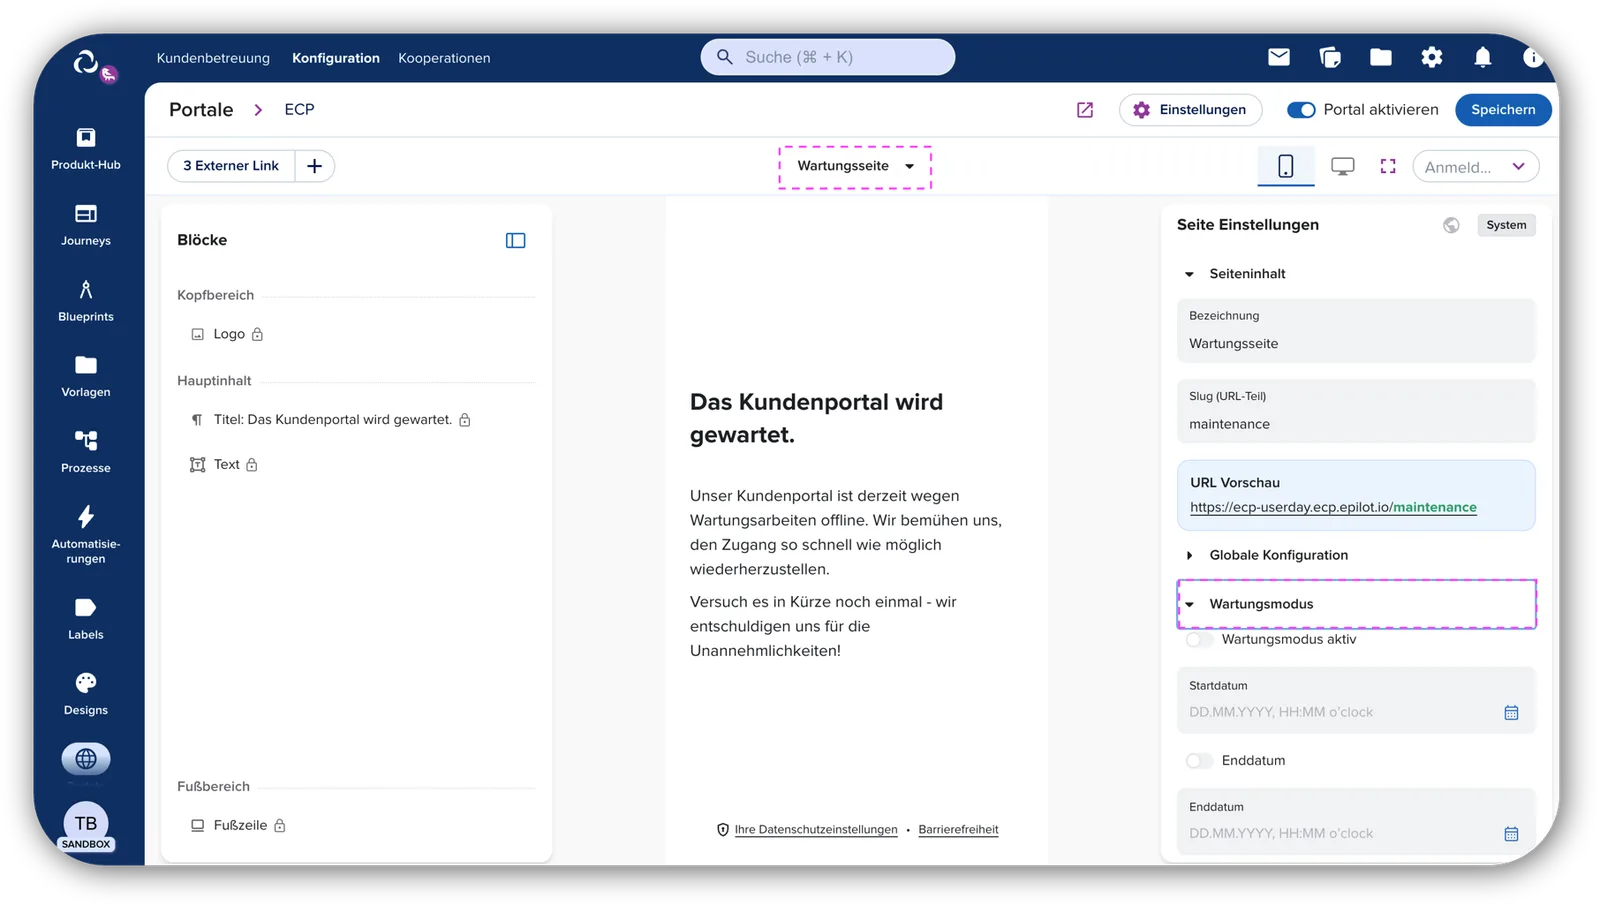Open the Kooperationen menu

point(444,58)
